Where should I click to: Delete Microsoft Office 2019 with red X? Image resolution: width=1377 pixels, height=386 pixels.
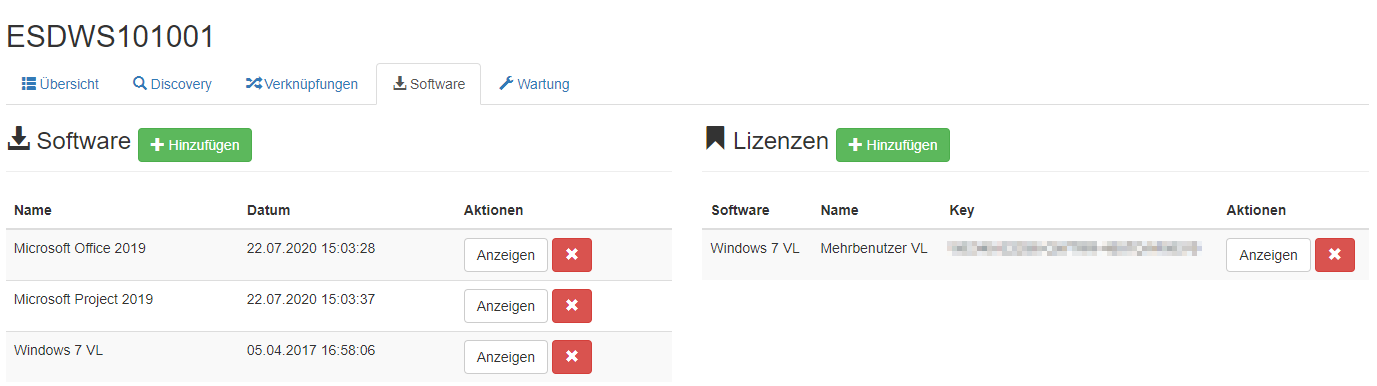572,255
